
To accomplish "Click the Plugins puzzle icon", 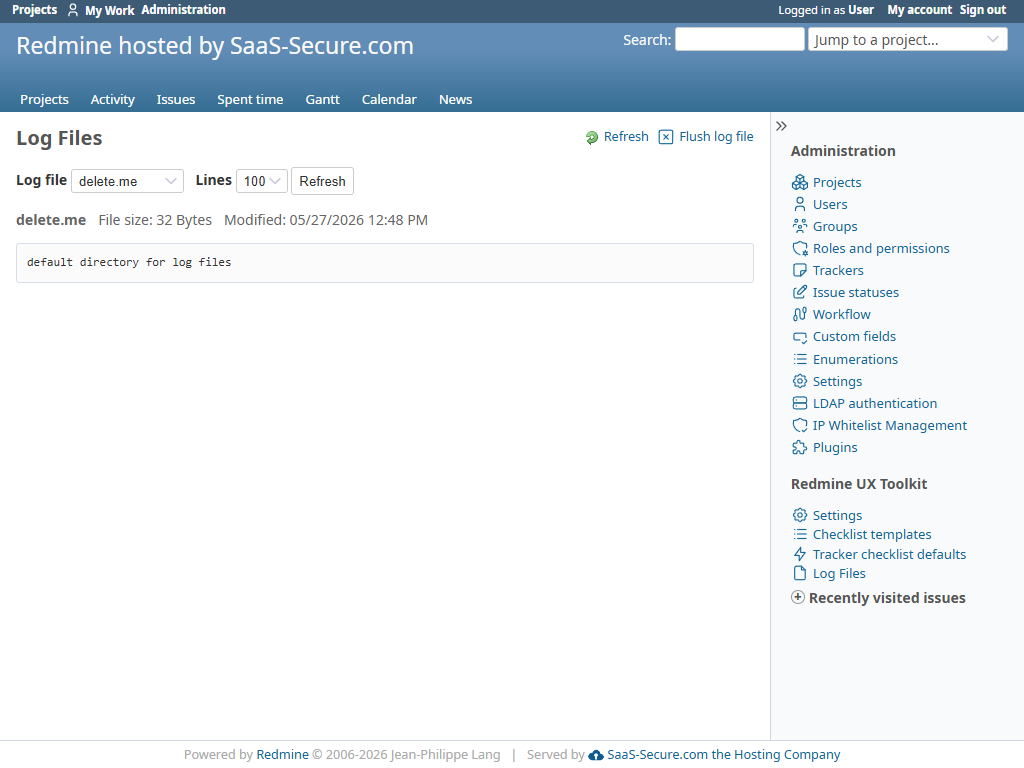I will [799, 447].
